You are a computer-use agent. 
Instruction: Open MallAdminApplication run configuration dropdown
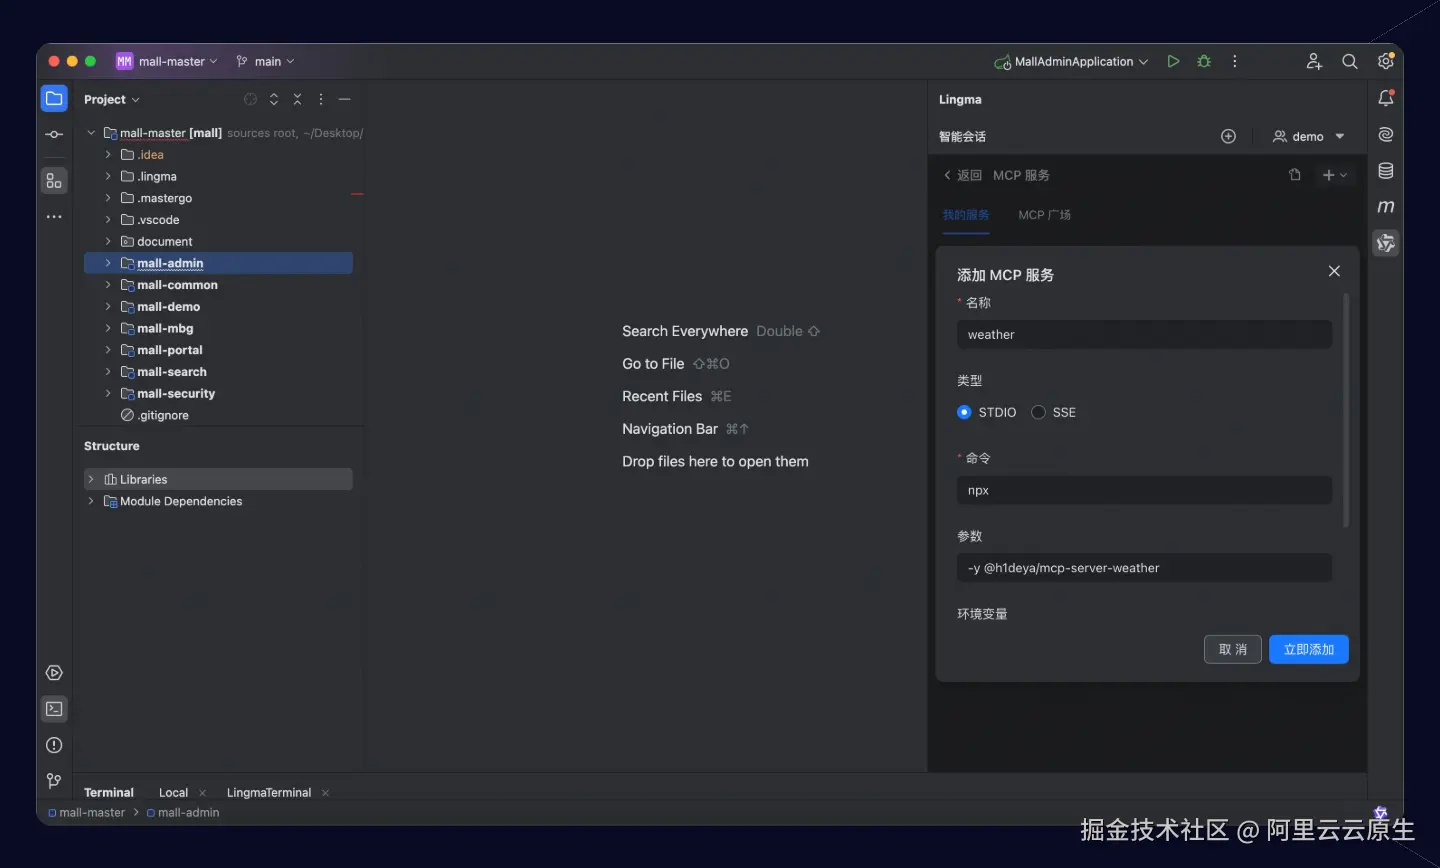pos(1071,61)
